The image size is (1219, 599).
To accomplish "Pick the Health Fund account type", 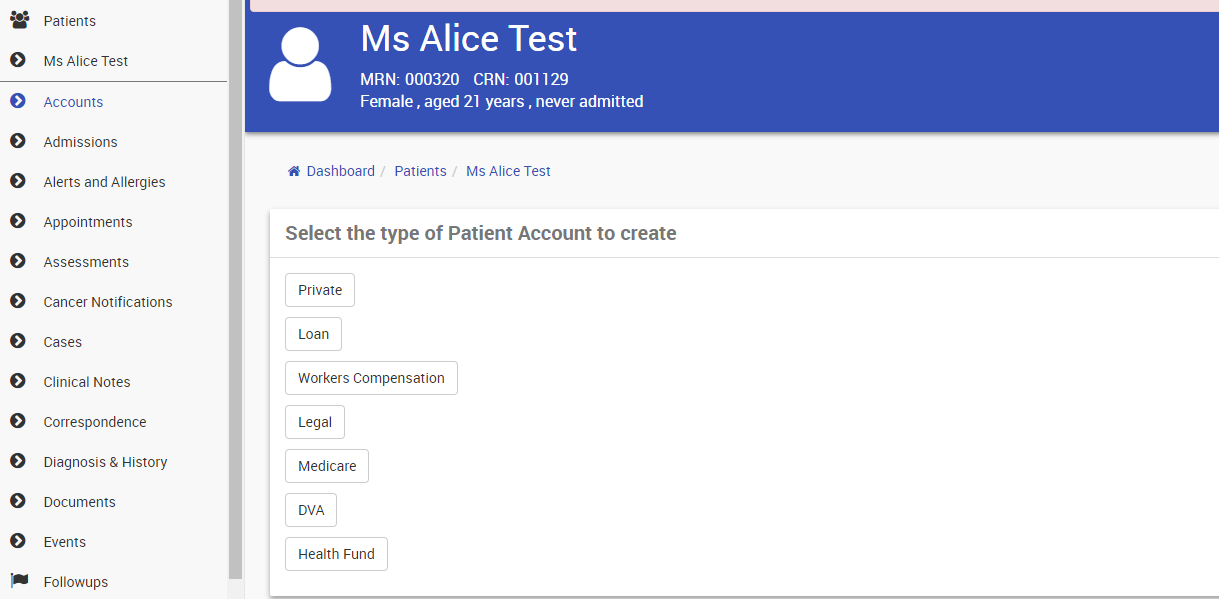I will [x=336, y=554].
